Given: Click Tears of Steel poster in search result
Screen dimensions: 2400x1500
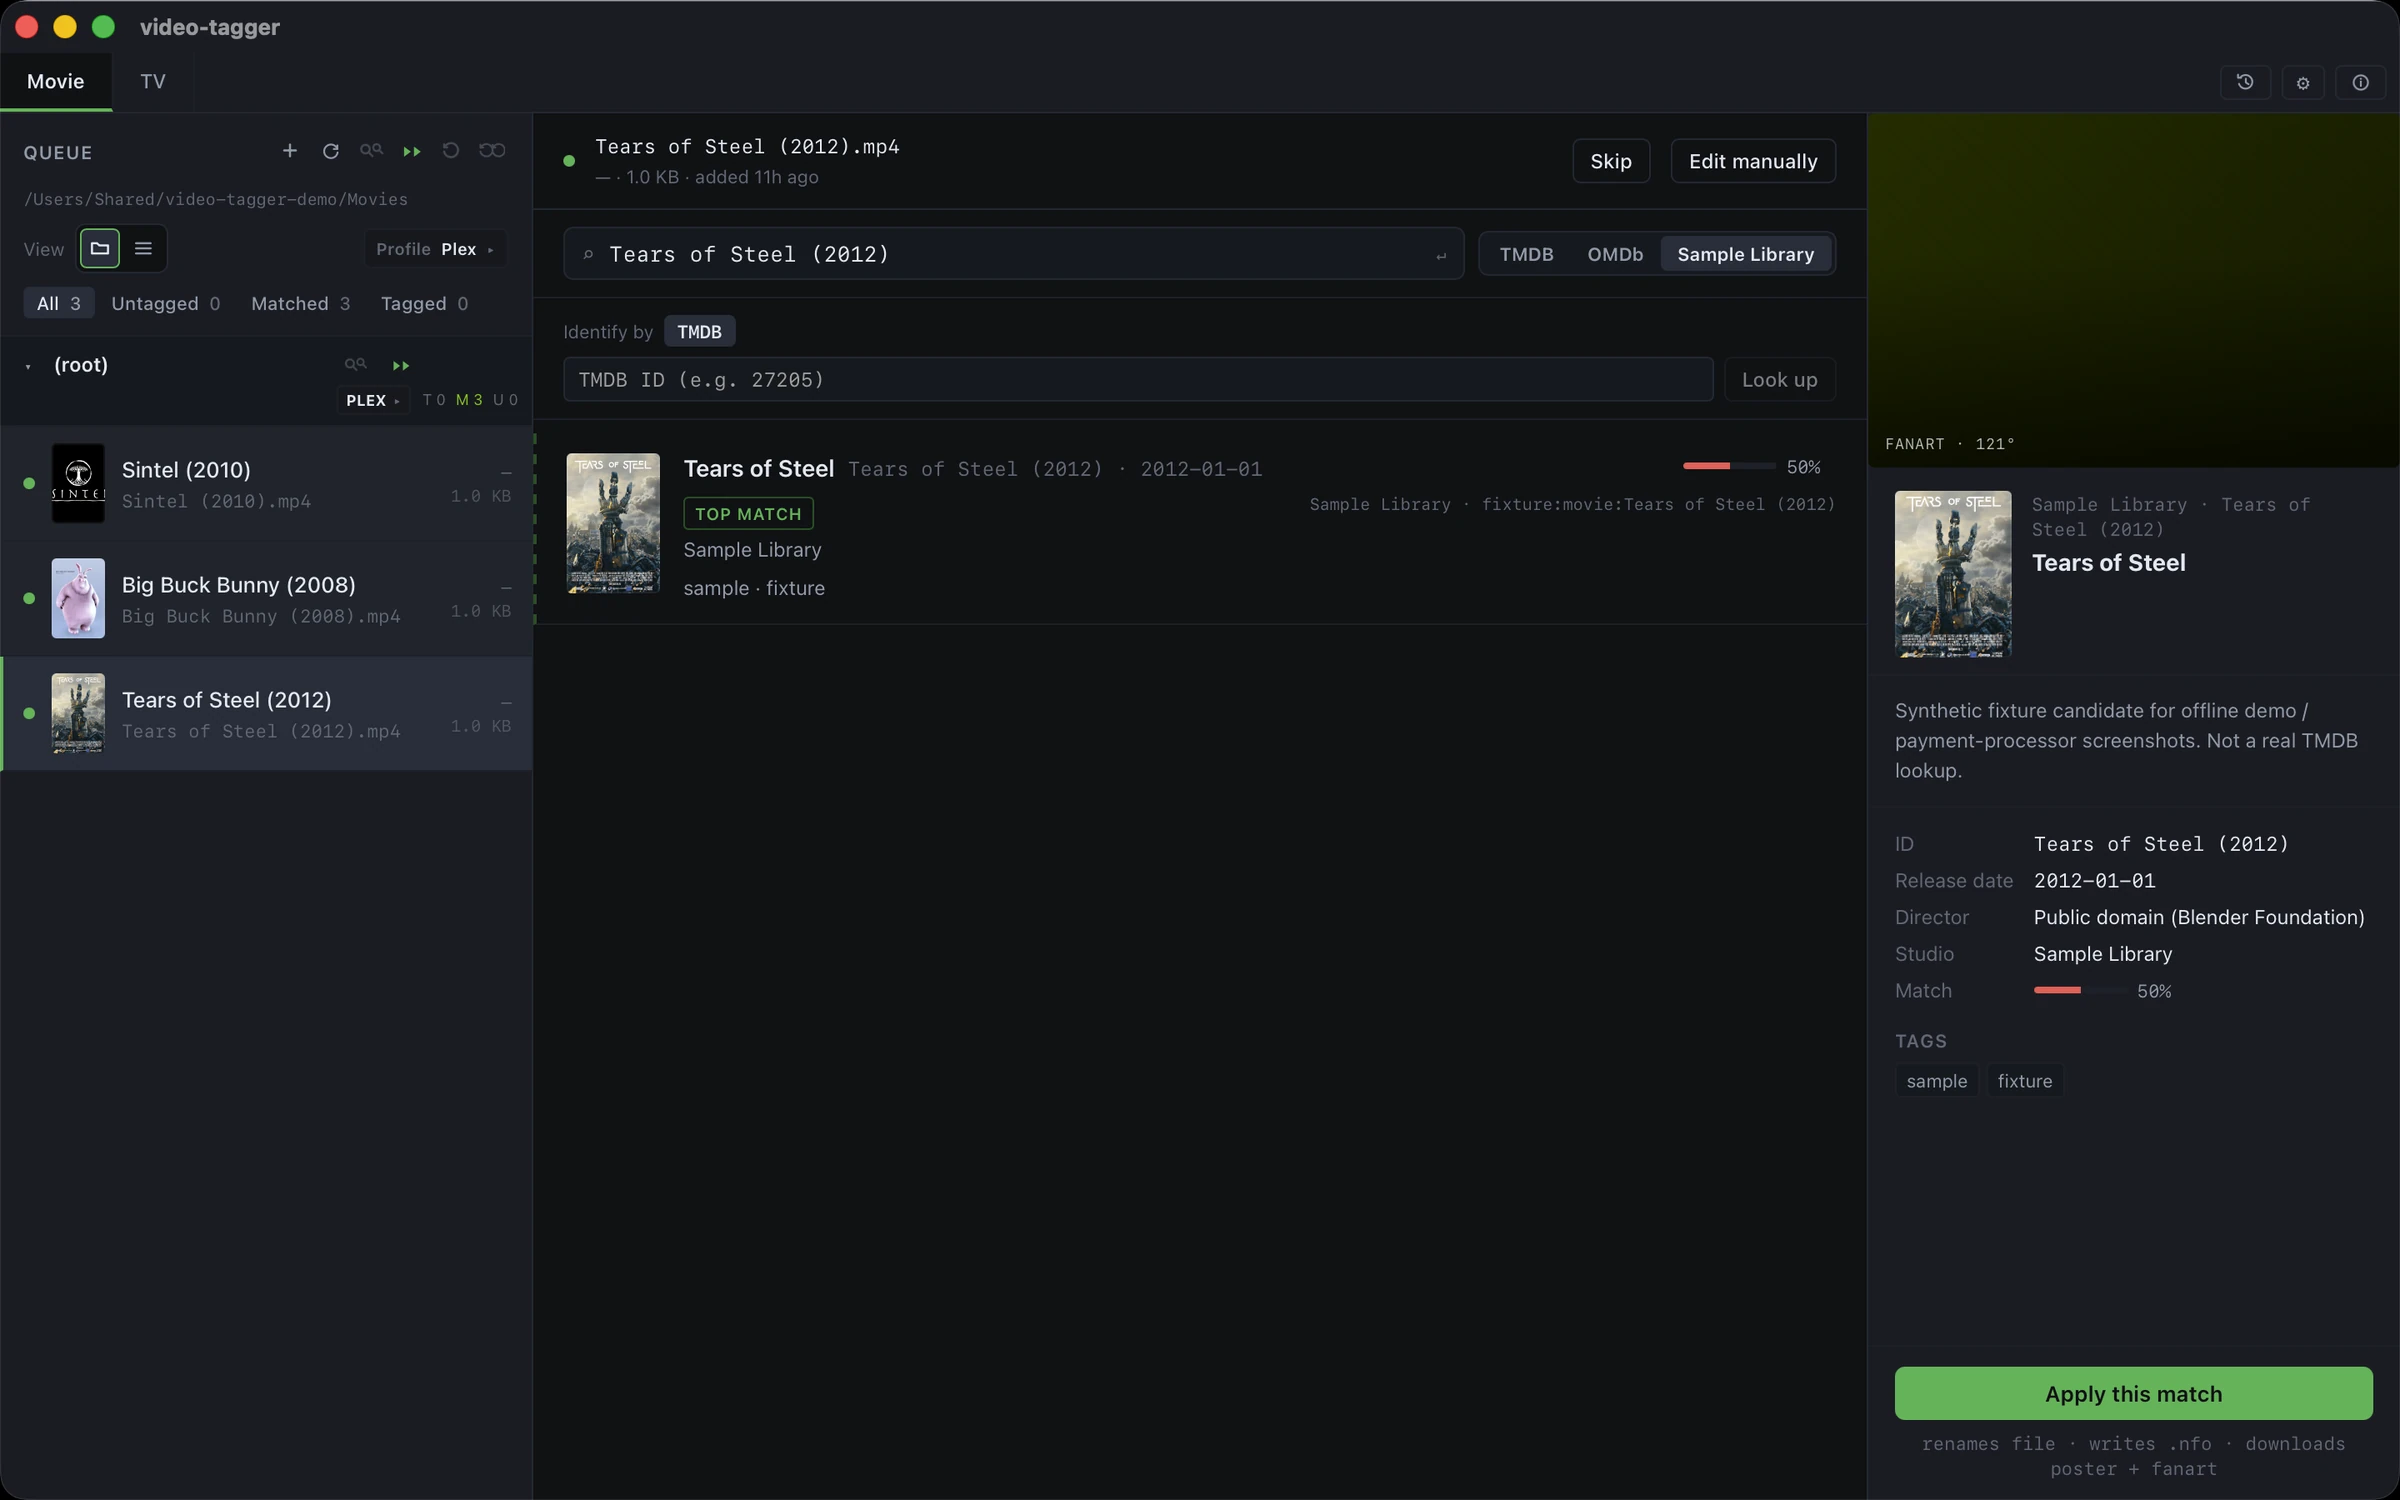Looking at the screenshot, I should (613, 523).
